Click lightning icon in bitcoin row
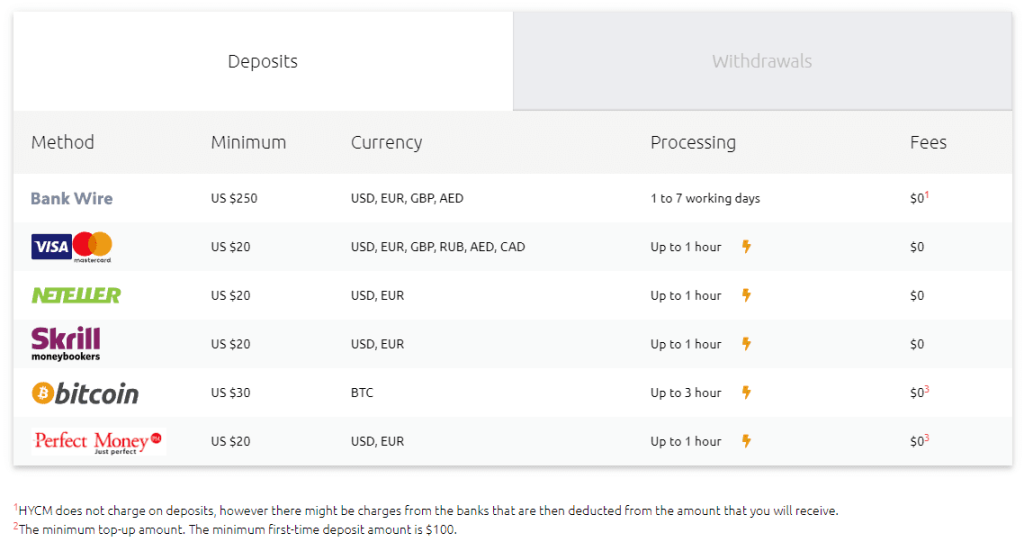This screenshot has width=1024, height=542. click(746, 392)
